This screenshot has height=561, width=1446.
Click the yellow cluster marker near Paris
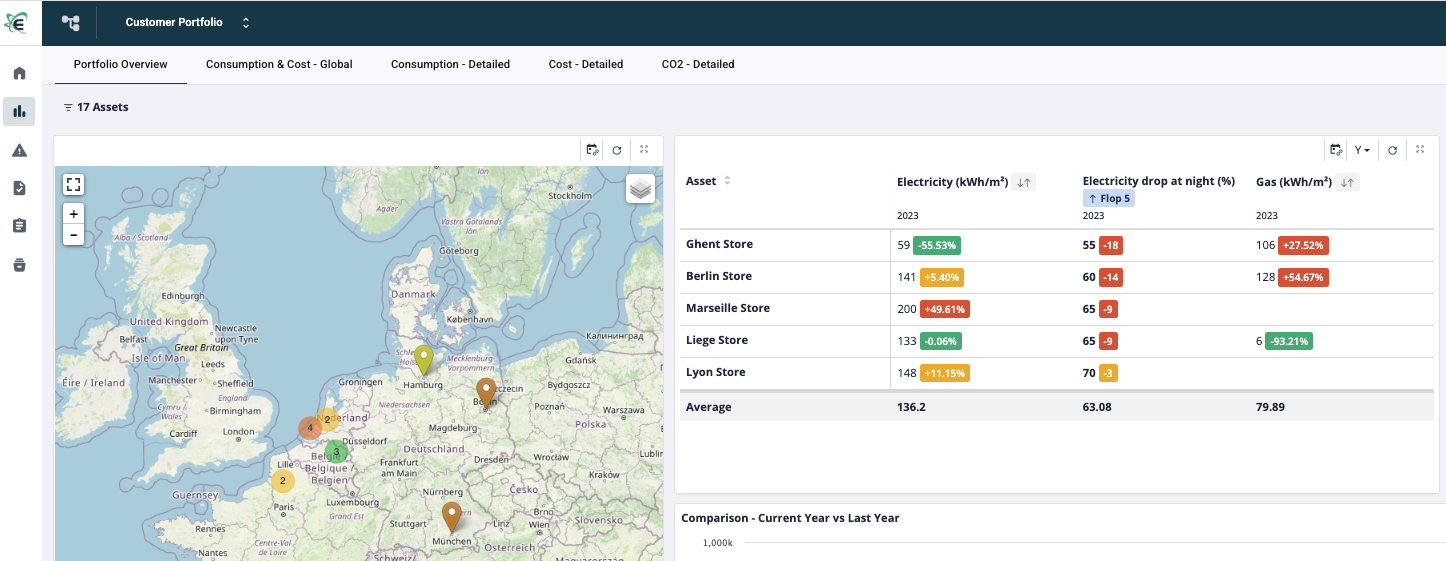point(283,481)
